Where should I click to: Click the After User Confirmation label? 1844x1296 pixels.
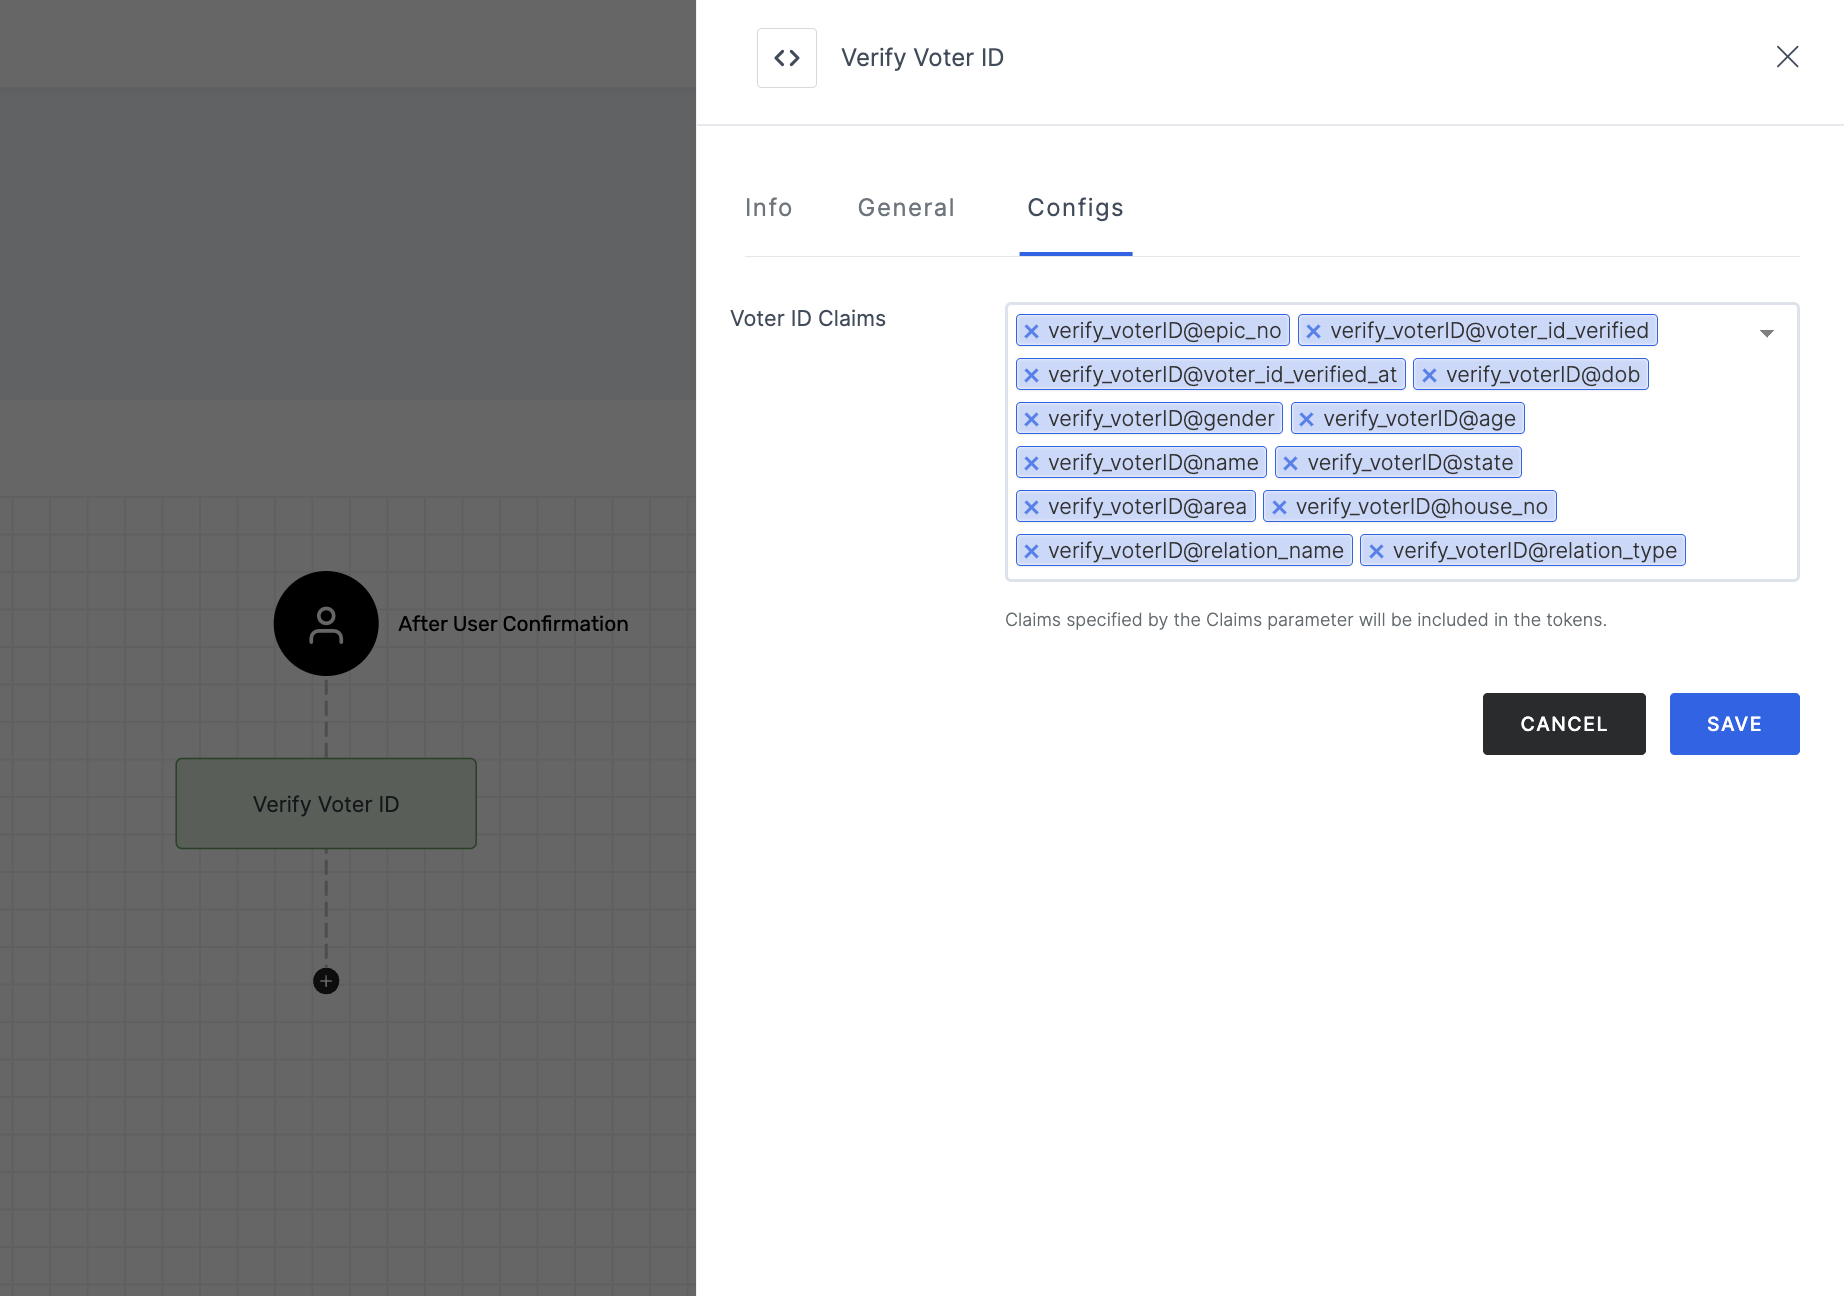(x=513, y=624)
